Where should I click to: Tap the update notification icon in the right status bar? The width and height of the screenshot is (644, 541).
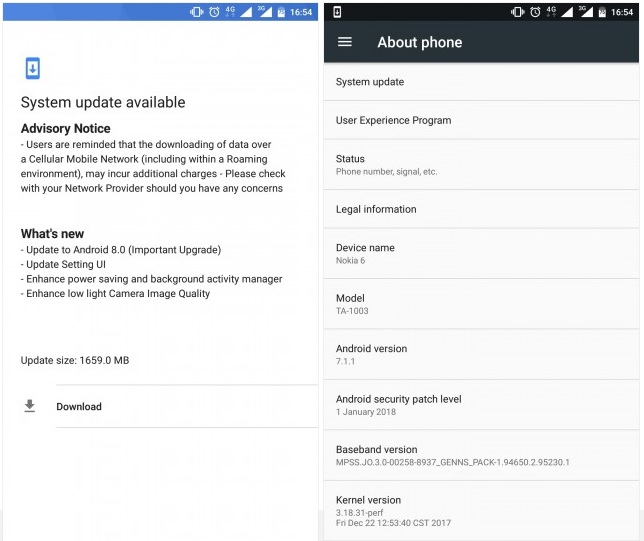pyautogui.click(x=337, y=12)
